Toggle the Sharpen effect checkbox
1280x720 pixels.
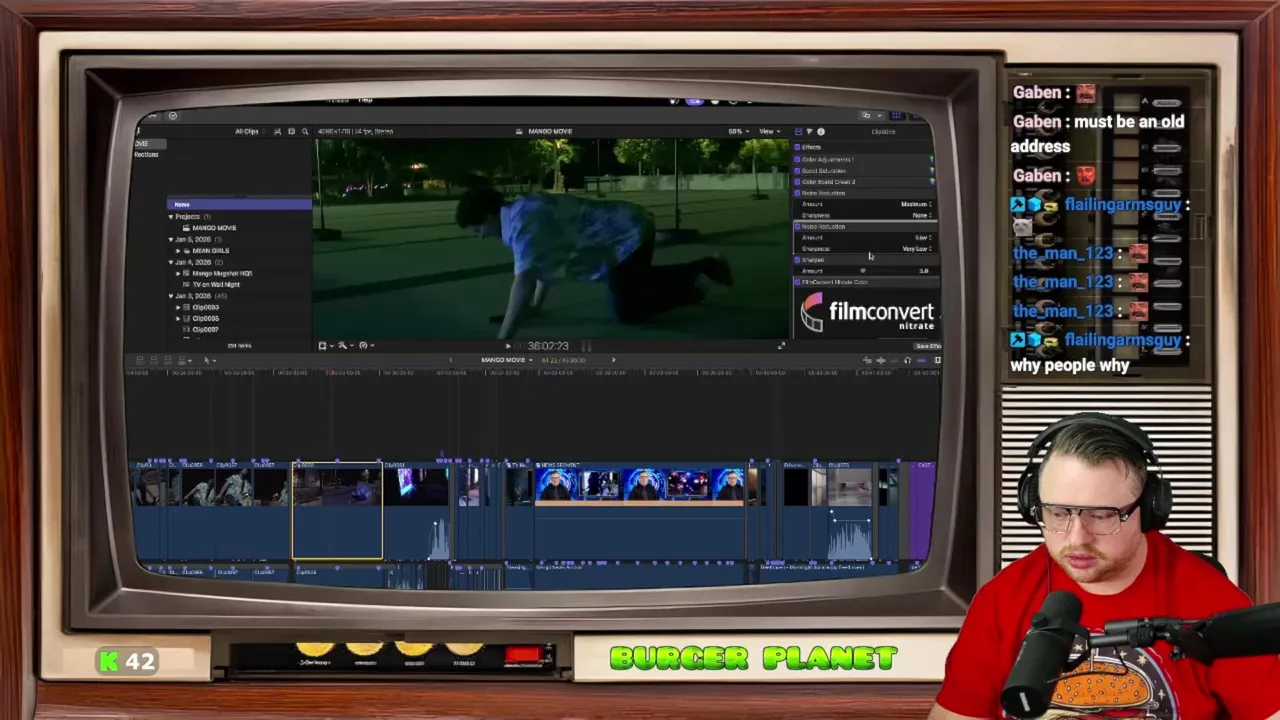[x=797, y=260]
